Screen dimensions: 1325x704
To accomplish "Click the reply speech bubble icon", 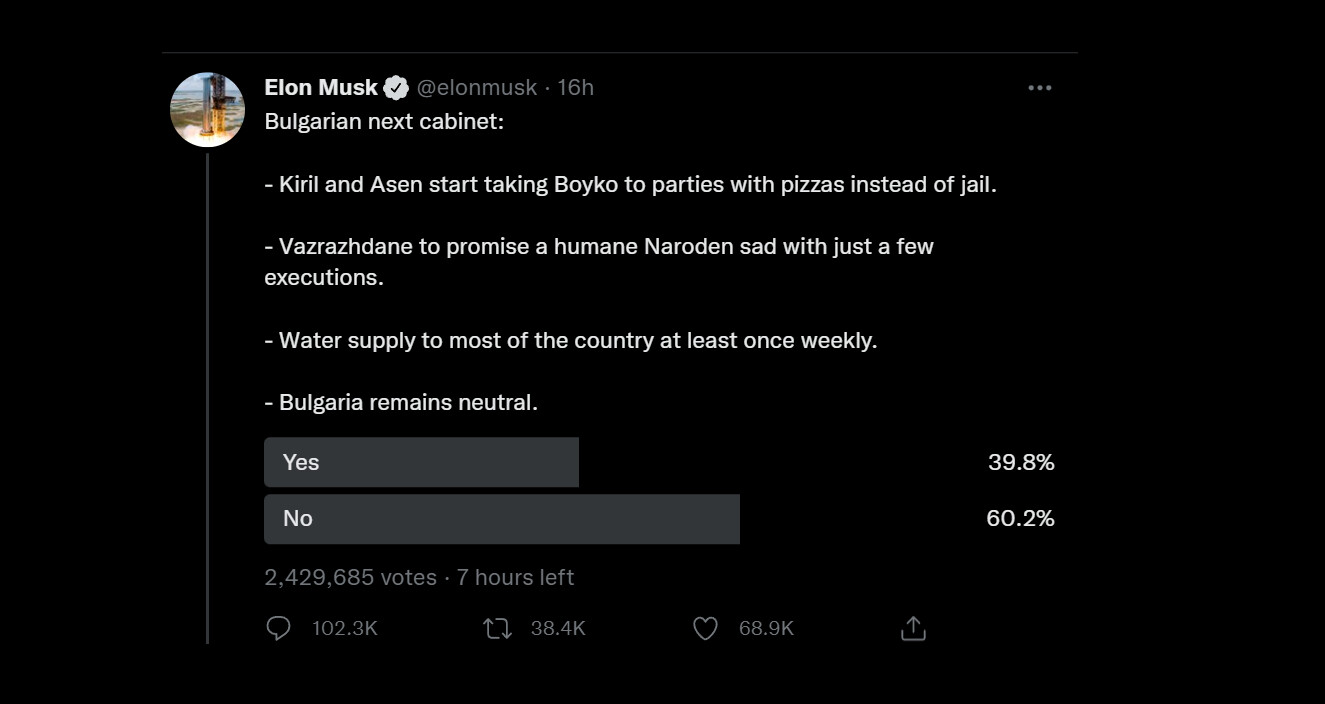I will point(279,628).
